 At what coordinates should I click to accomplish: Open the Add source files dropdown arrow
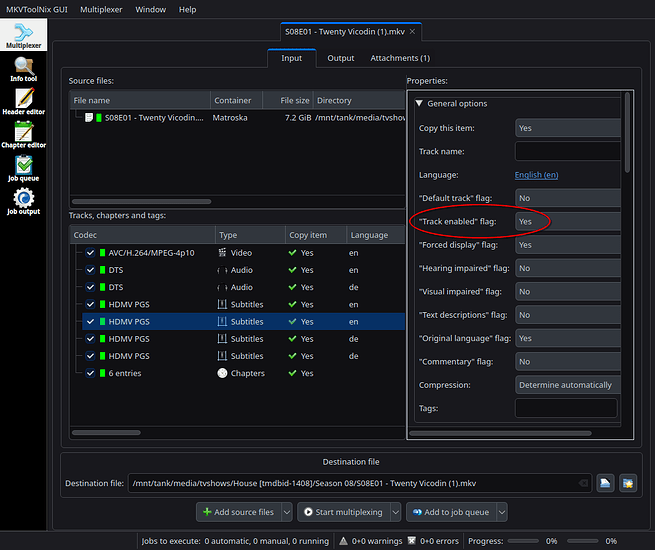(287, 512)
